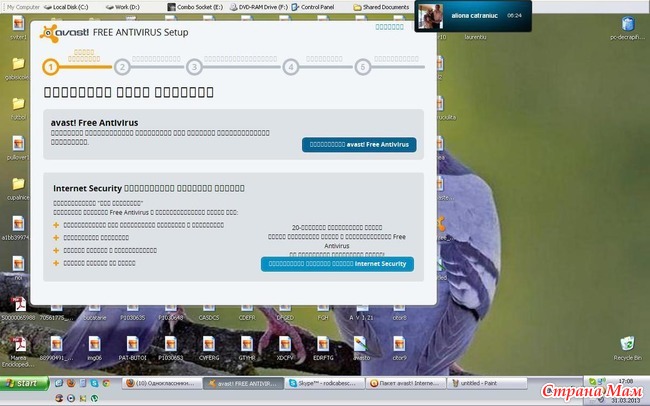Click the blue Internet Security trial button
This screenshot has width=650, height=406.
(x=337, y=264)
